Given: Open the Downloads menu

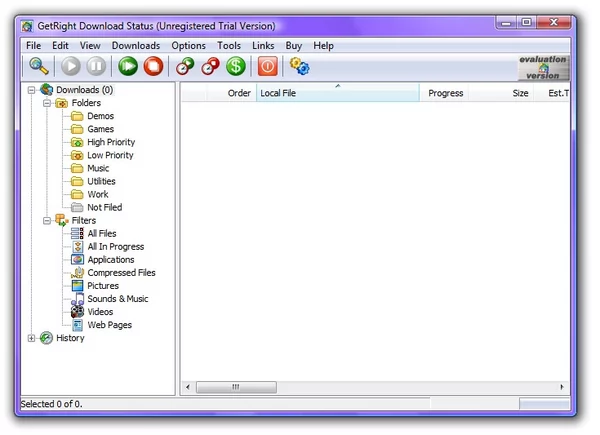Looking at the screenshot, I should (x=136, y=46).
